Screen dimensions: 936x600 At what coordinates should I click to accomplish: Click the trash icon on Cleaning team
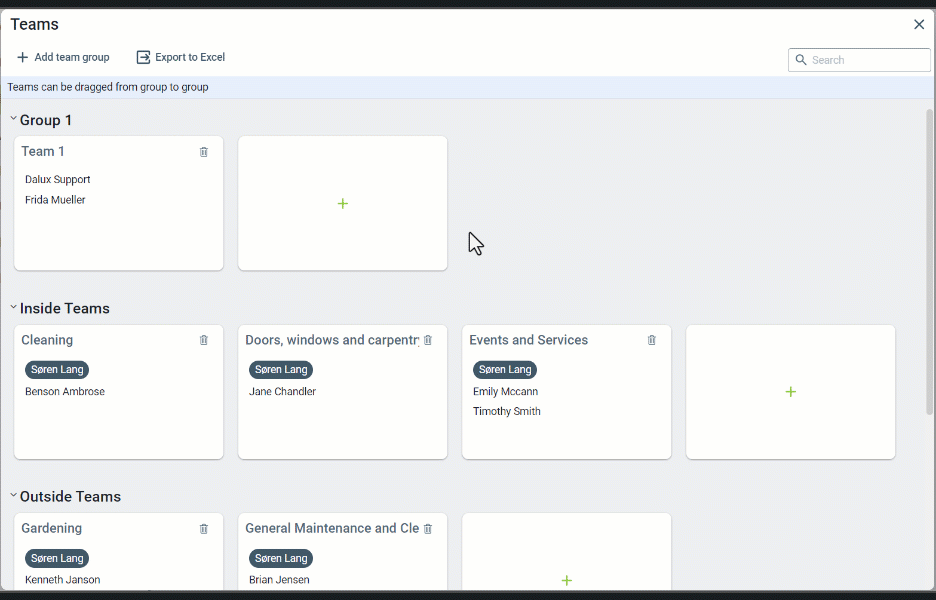tap(204, 340)
